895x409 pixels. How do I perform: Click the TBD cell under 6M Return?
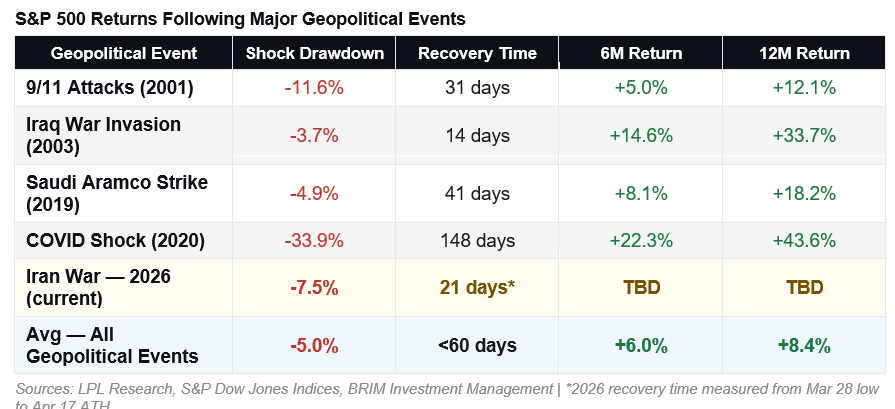(640, 287)
